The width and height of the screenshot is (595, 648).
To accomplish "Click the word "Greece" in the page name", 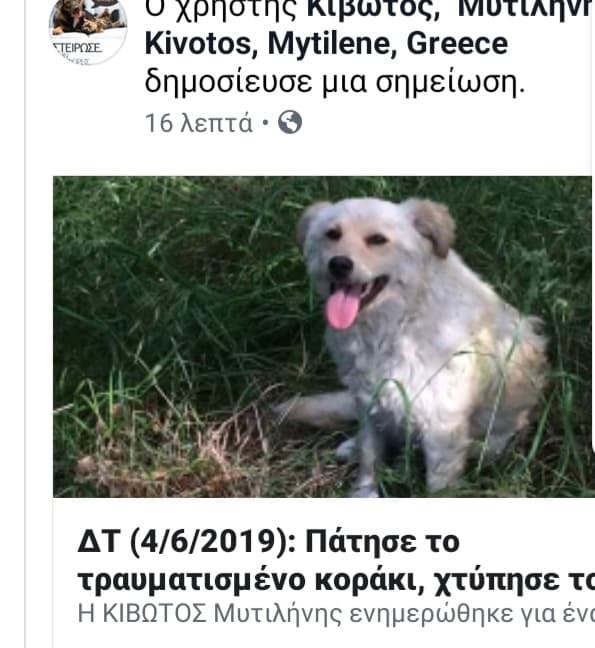I will 457,43.
